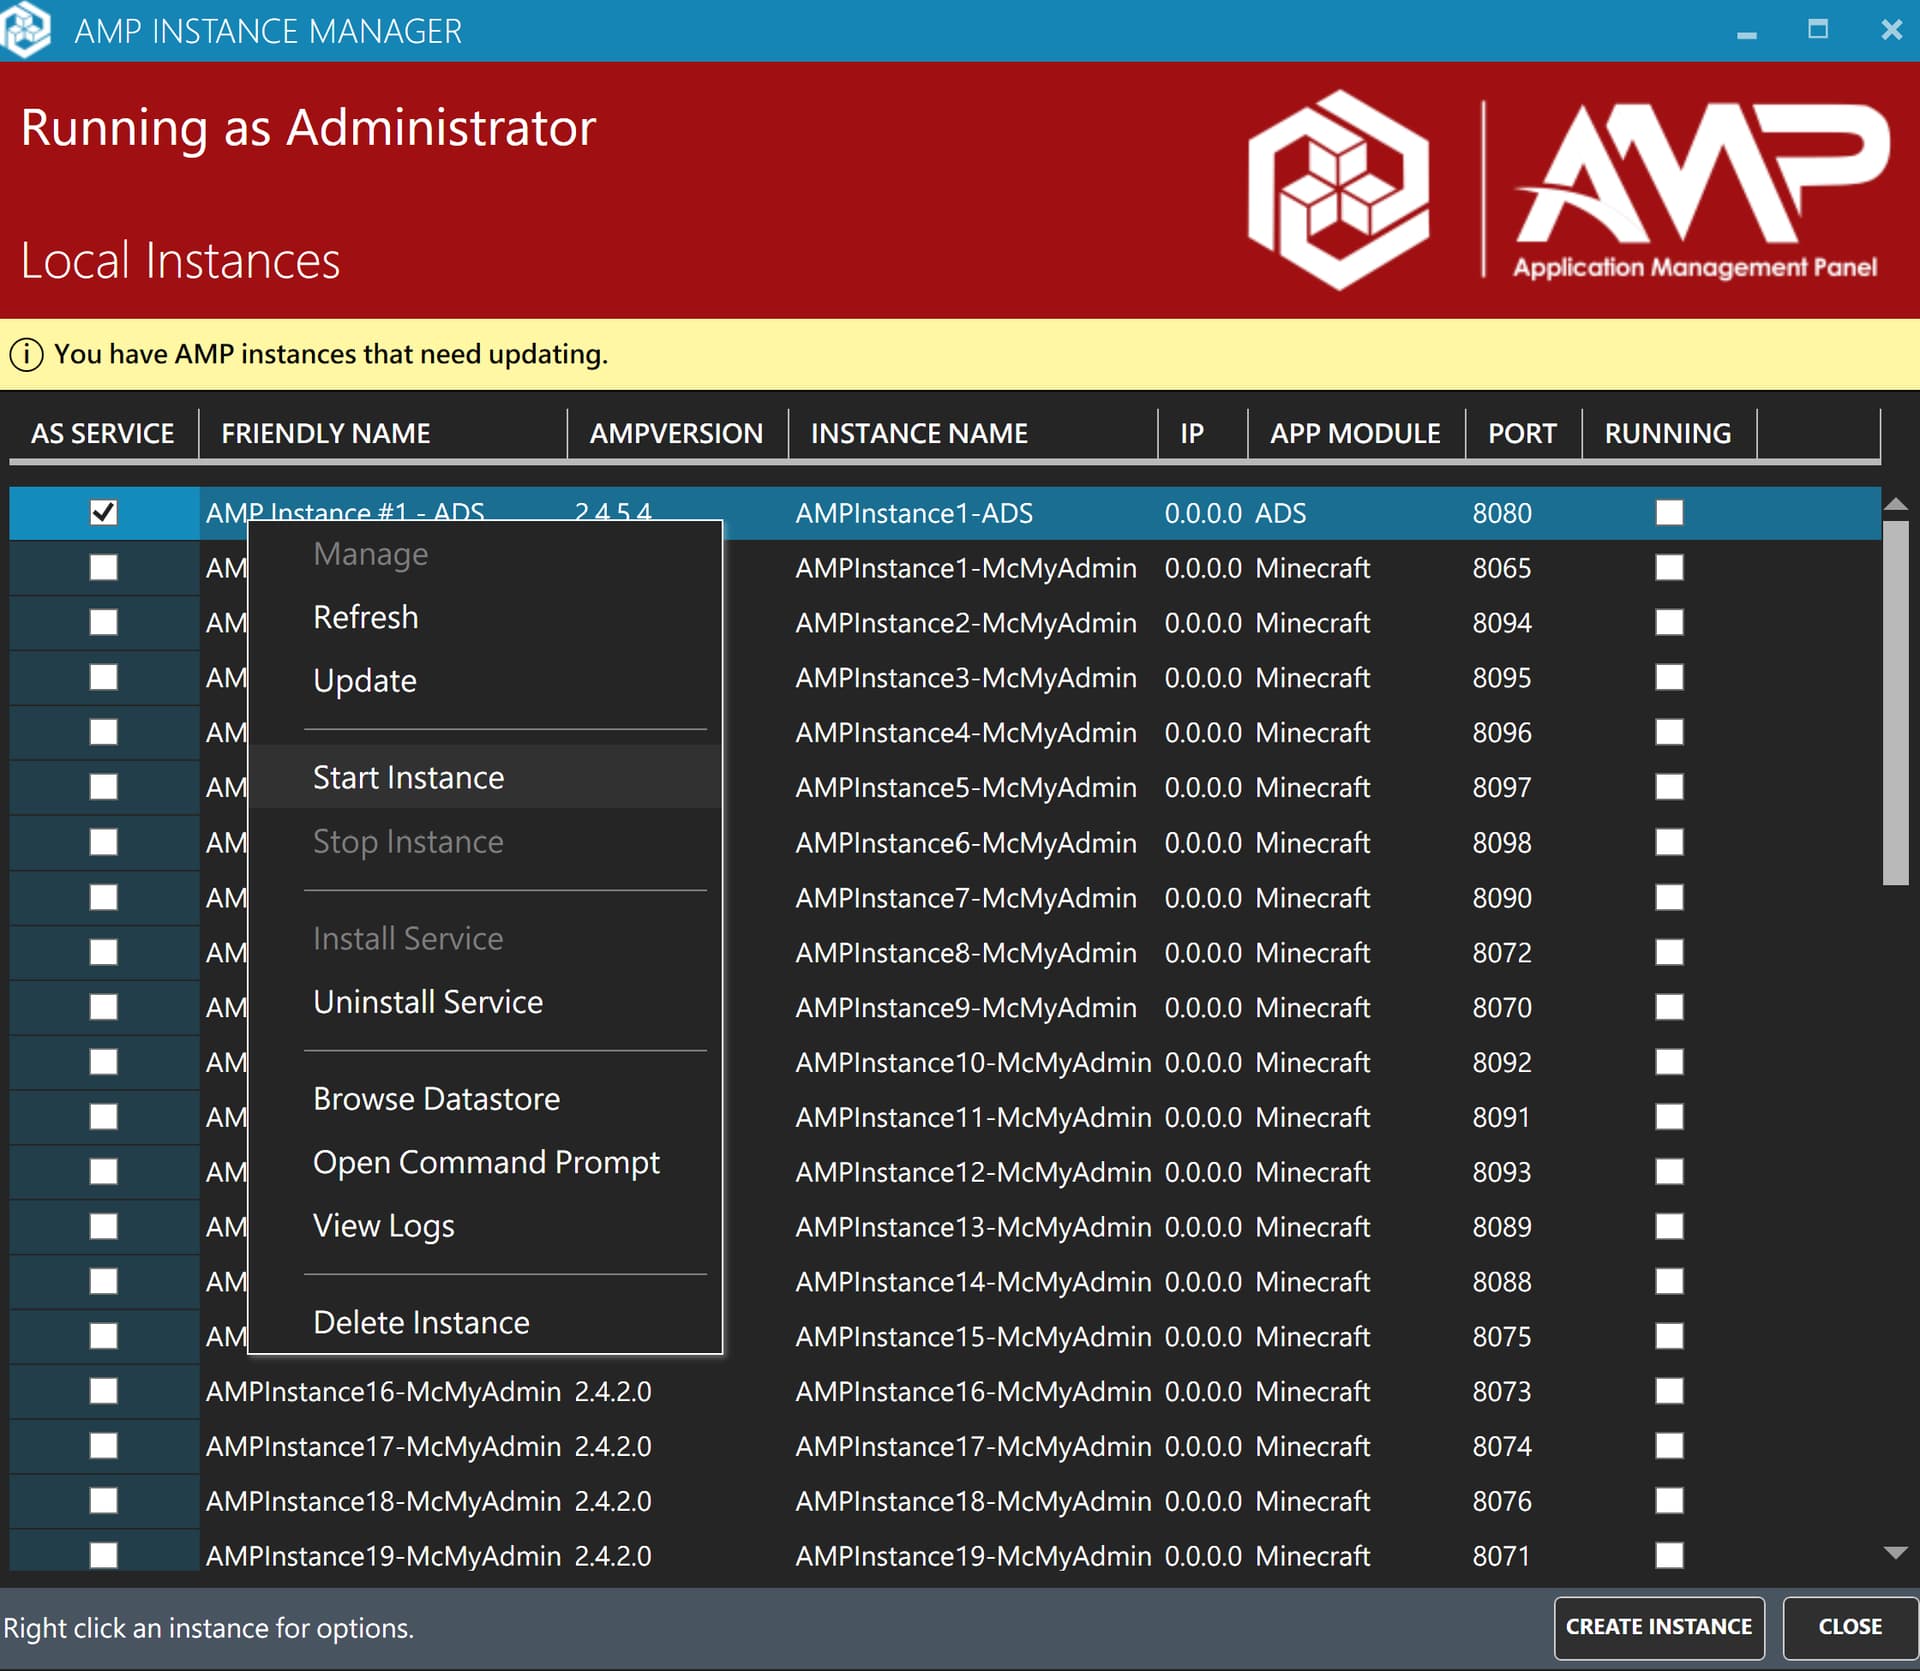Choose Open Command Prompt menu entry
This screenshot has height=1671, width=1920.
(485, 1163)
